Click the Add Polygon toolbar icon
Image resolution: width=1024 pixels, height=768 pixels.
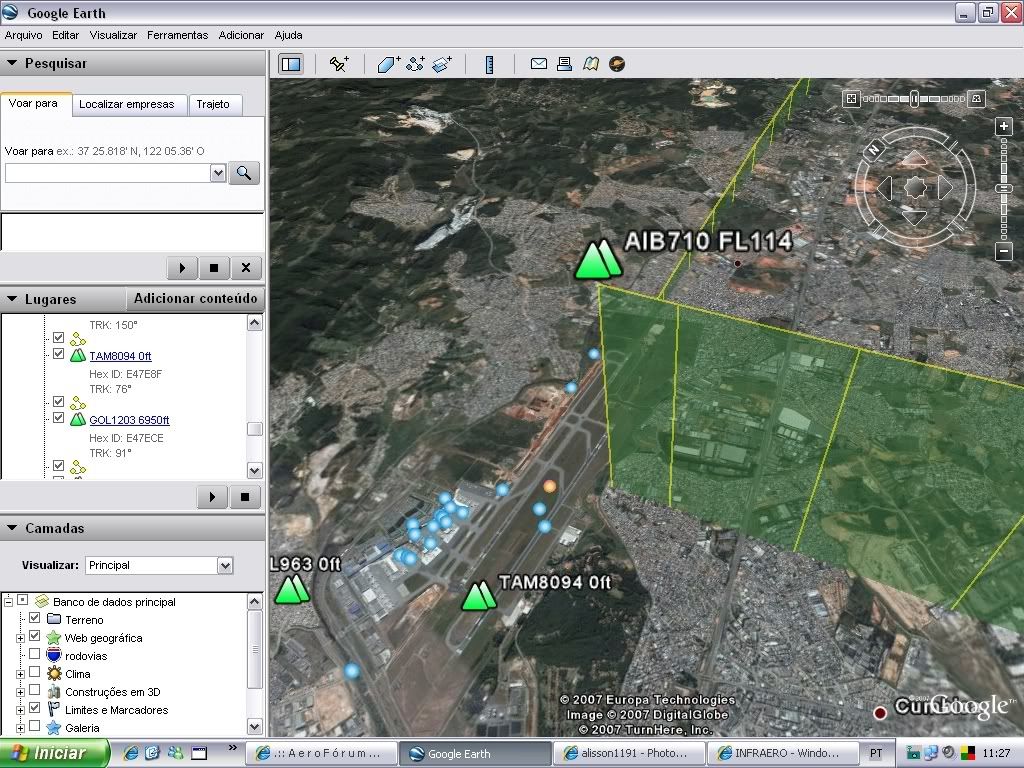(x=389, y=64)
